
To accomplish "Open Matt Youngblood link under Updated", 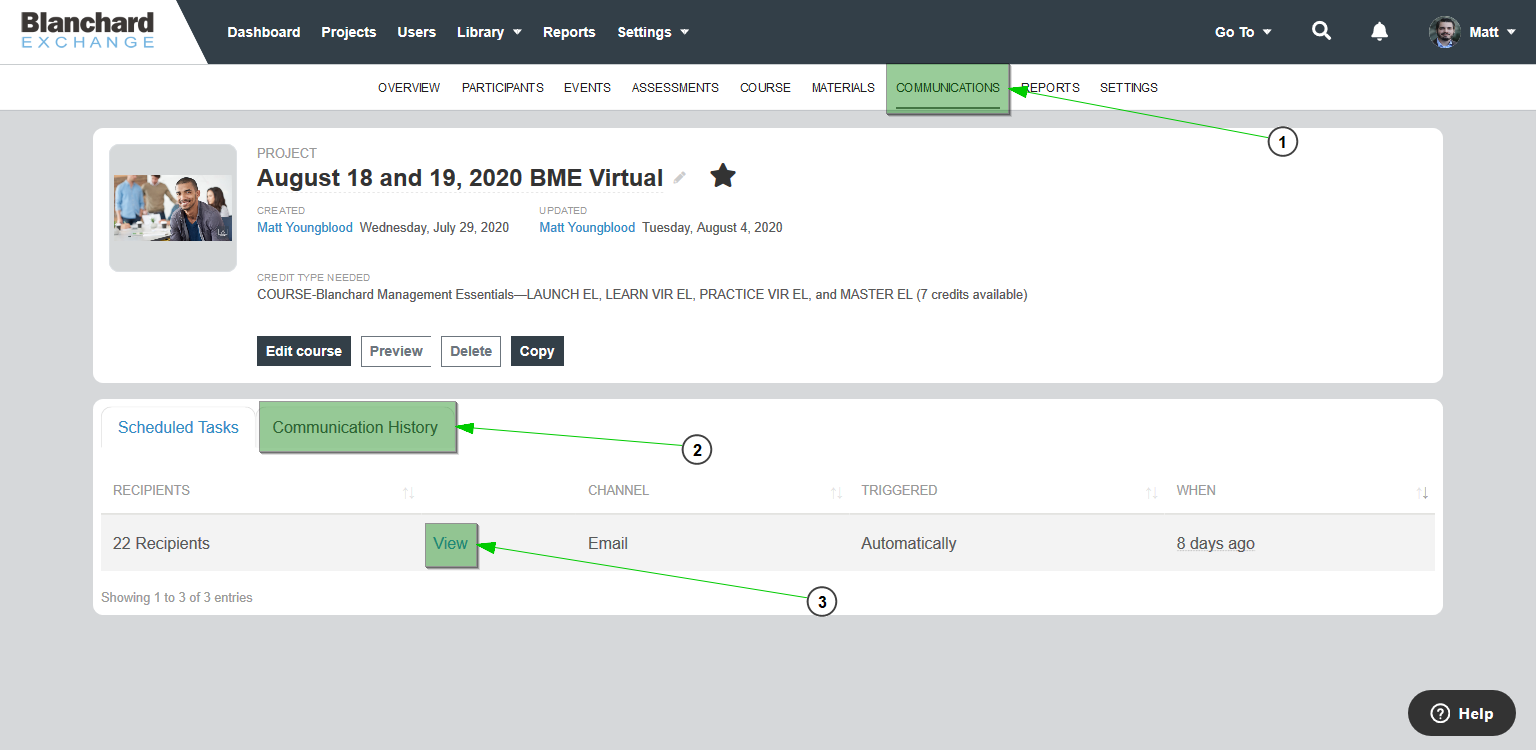I will (587, 227).
